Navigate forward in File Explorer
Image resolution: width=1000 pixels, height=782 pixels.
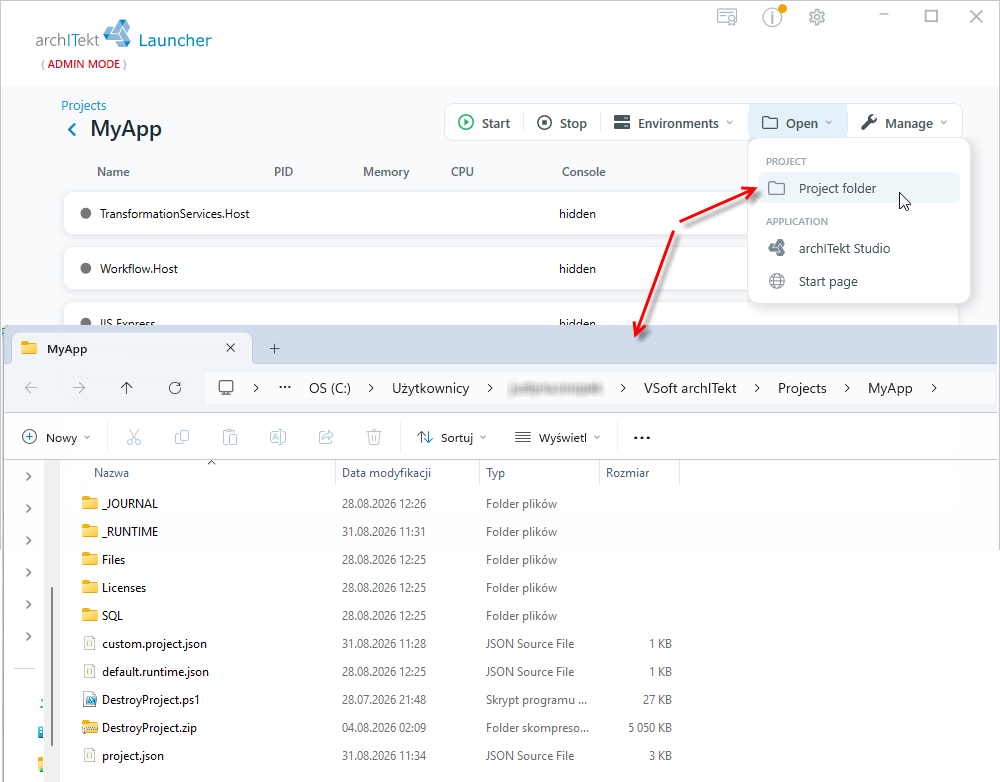(78, 388)
